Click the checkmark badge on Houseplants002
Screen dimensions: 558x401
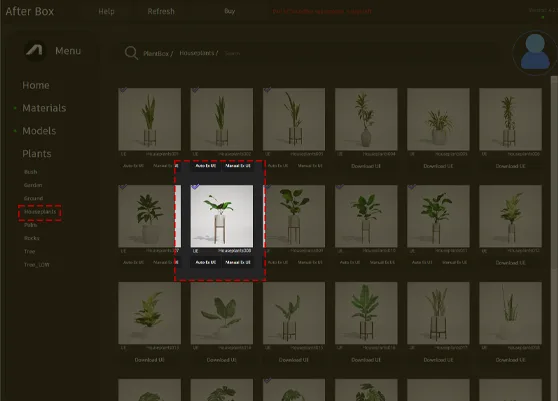tap(195, 90)
